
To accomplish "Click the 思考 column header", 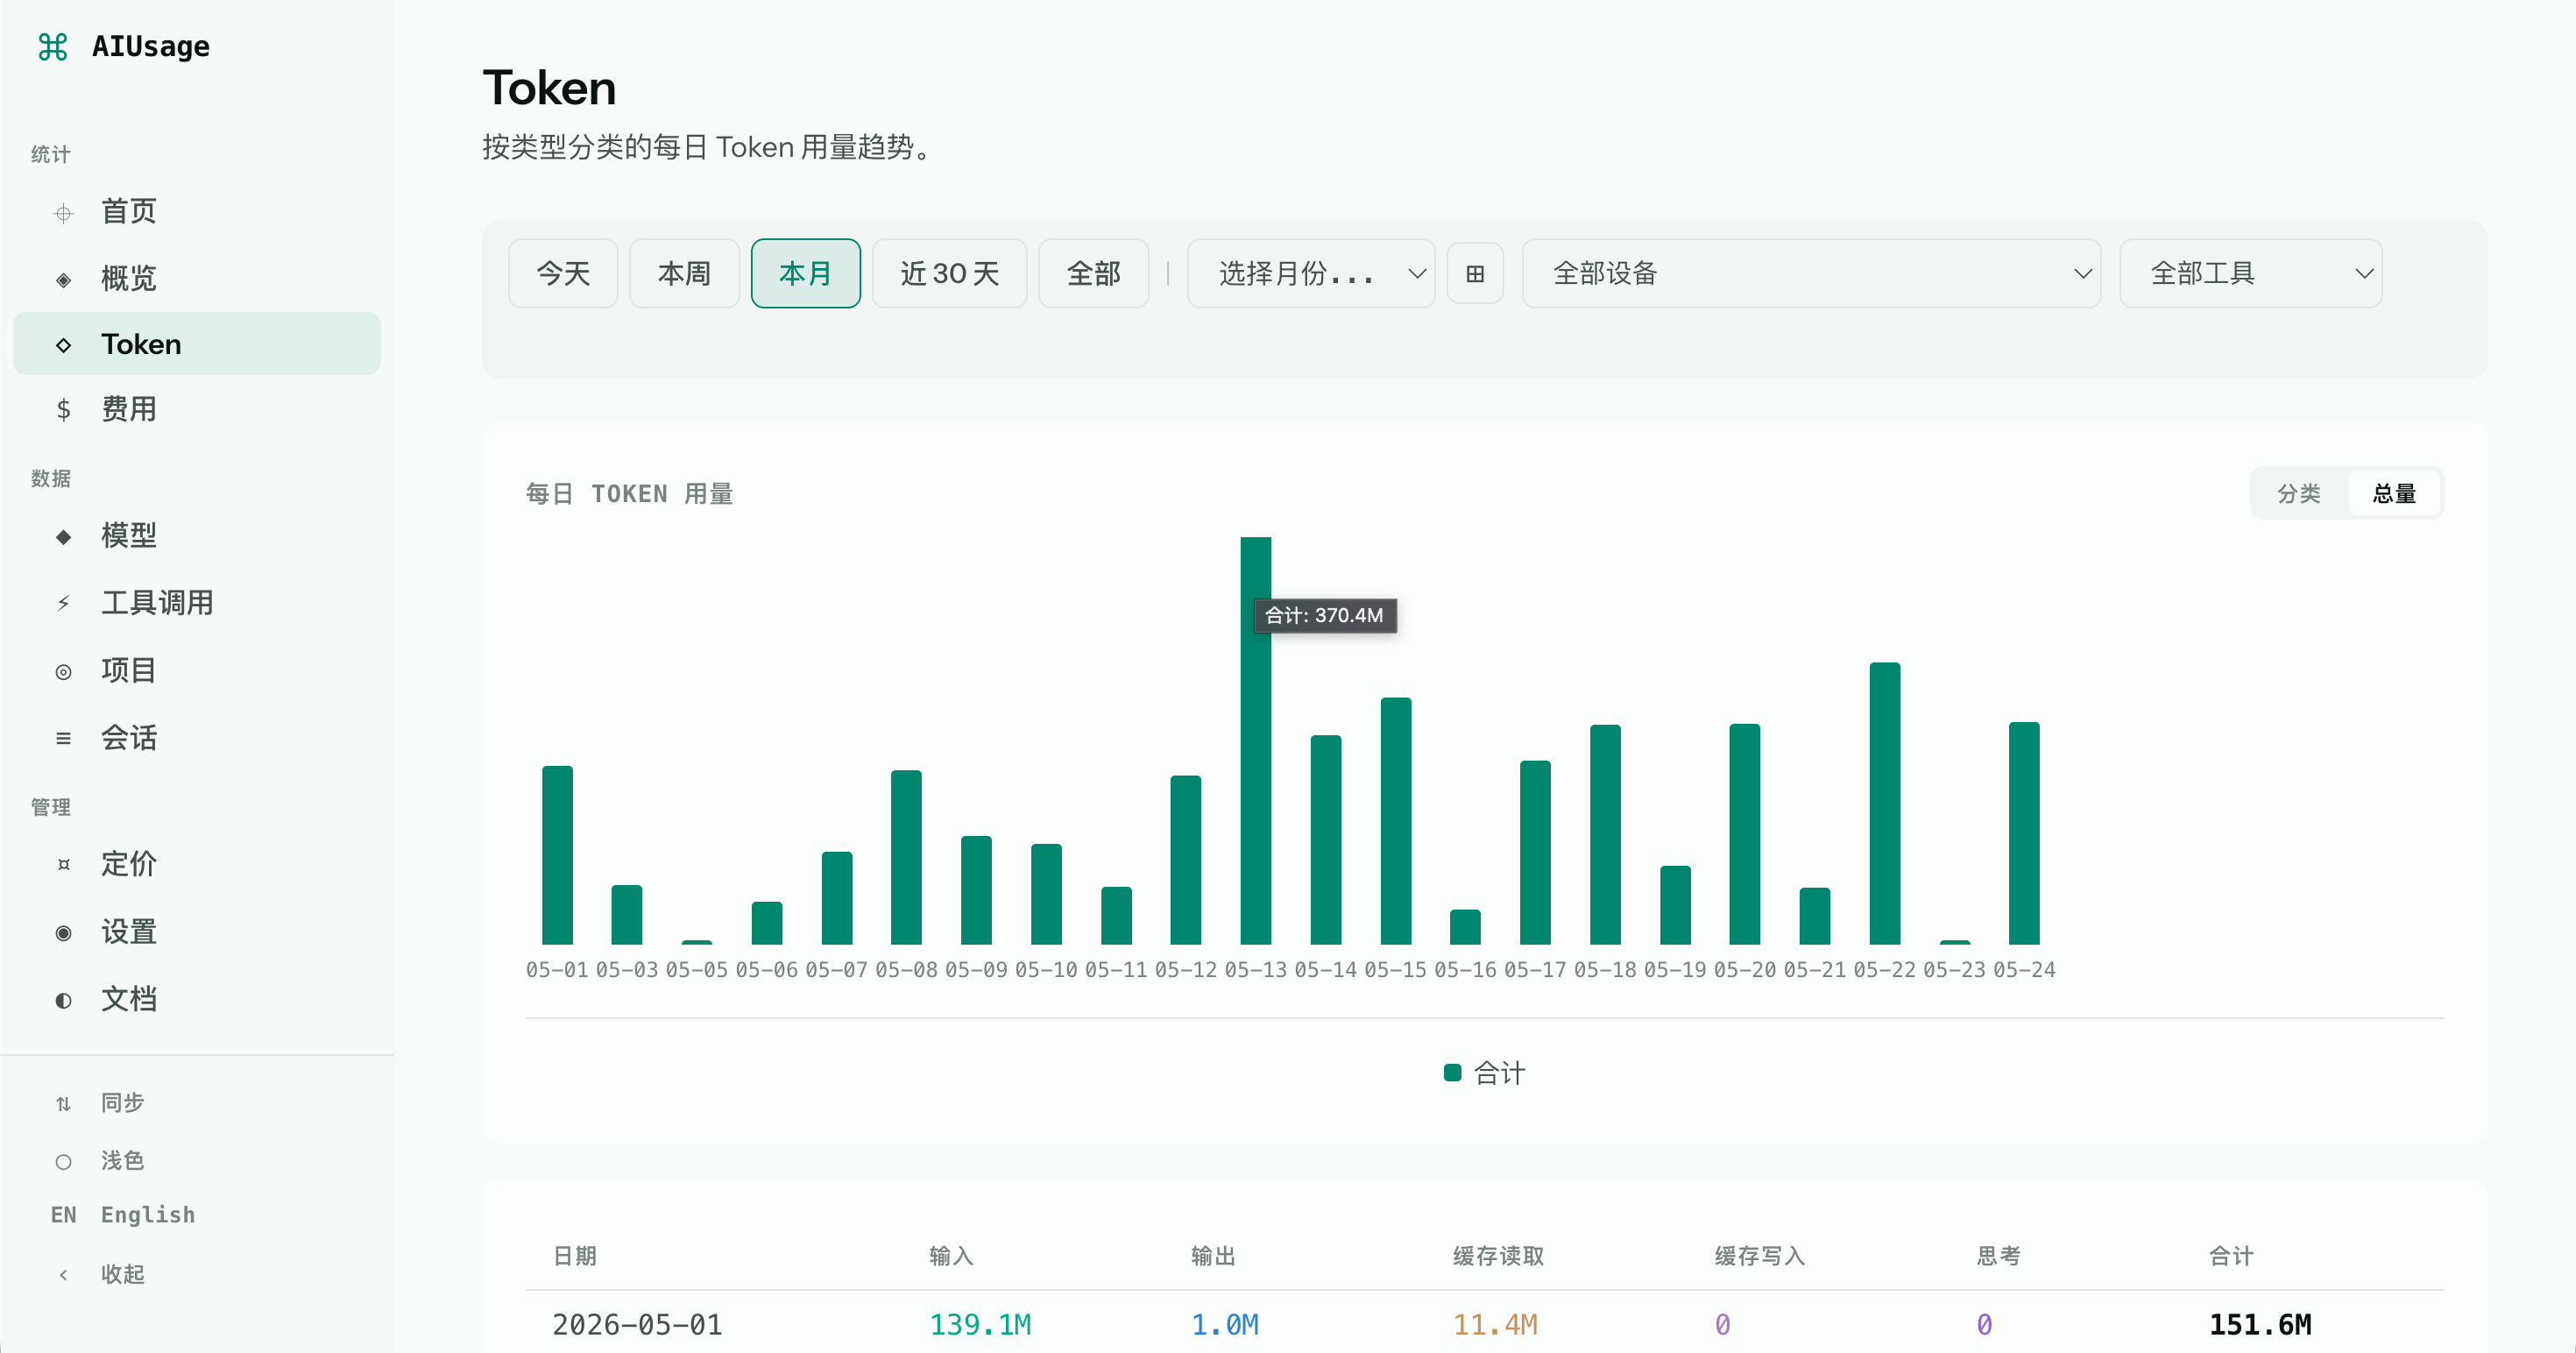I will pos(1999,1256).
